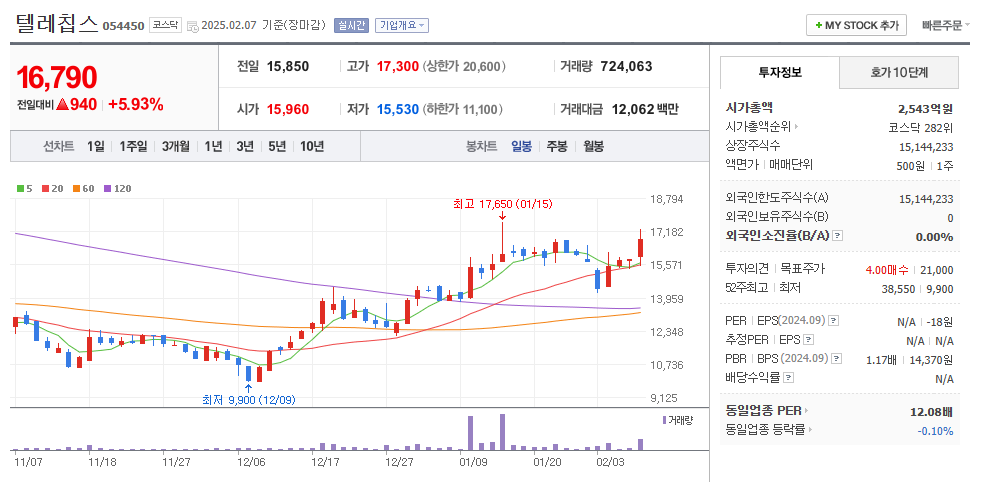Select the 1년 line chart period
Screen dimensions: 997x482
pyautogui.click(x=213, y=146)
